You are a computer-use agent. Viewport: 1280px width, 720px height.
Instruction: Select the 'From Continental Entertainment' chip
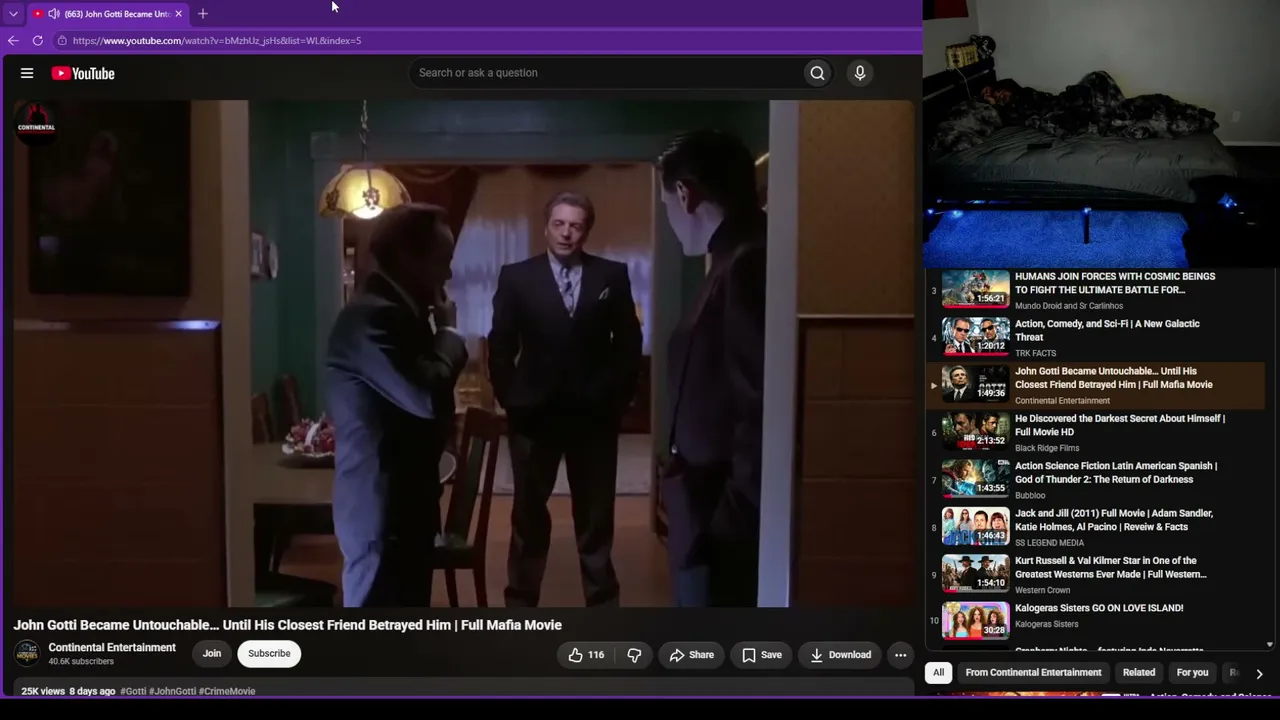coord(1033,673)
